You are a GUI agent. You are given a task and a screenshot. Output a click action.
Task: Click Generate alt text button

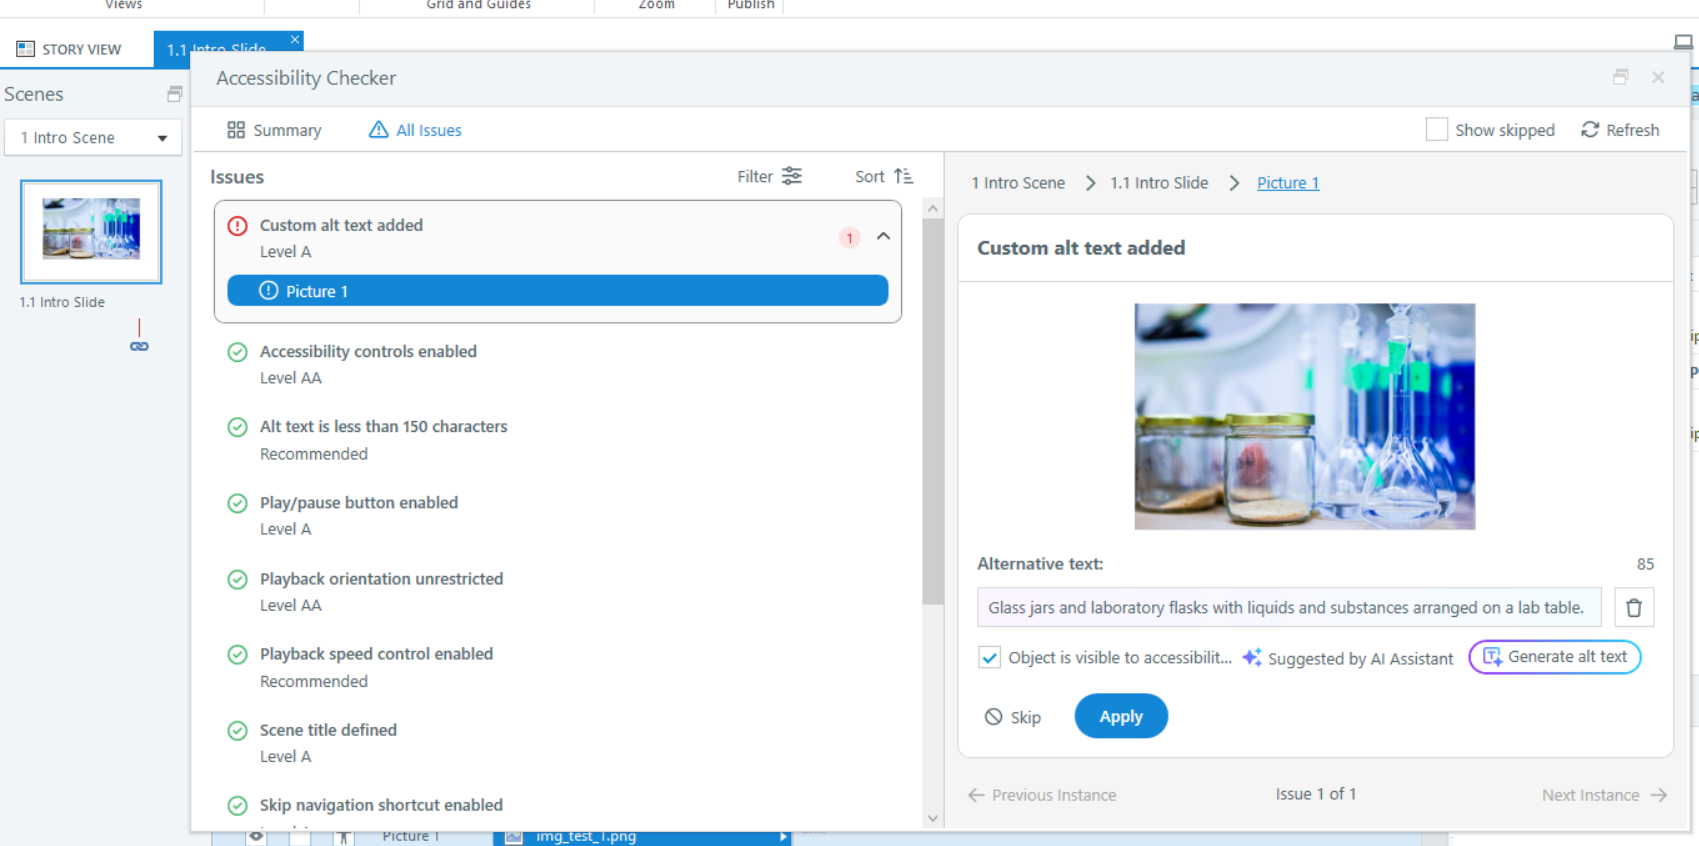[x=1554, y=657]
